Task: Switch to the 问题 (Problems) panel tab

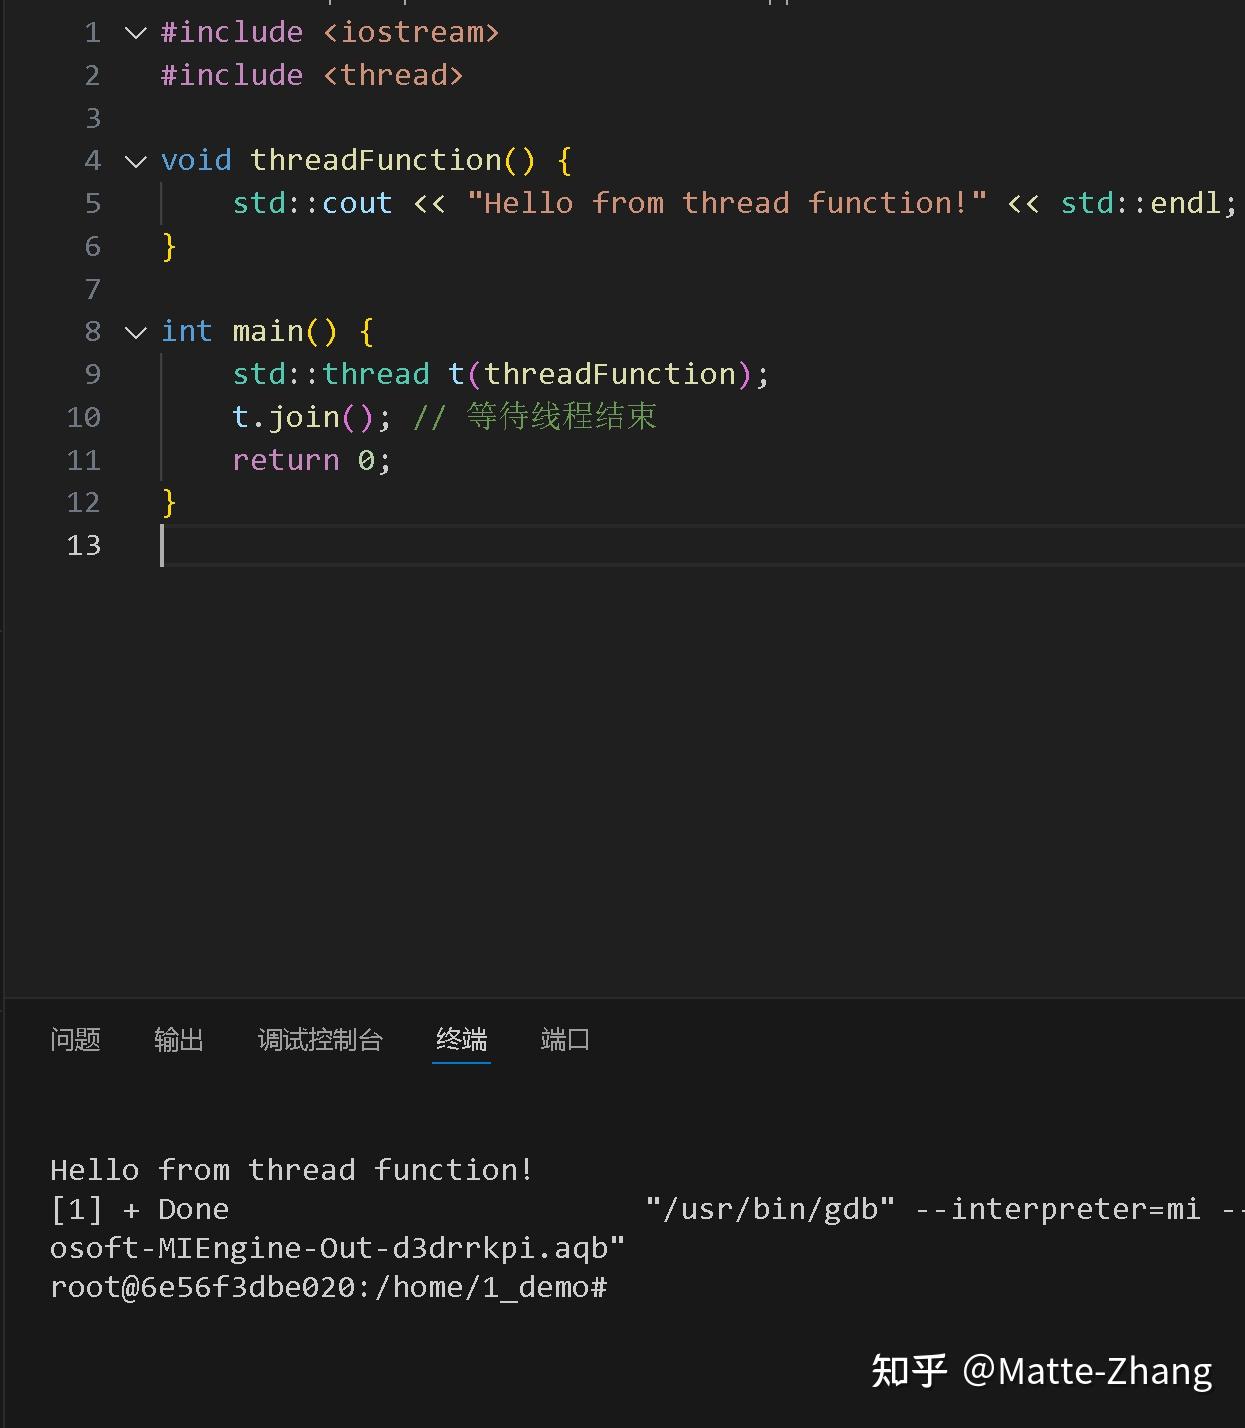Action: [x=75, y=1040]
